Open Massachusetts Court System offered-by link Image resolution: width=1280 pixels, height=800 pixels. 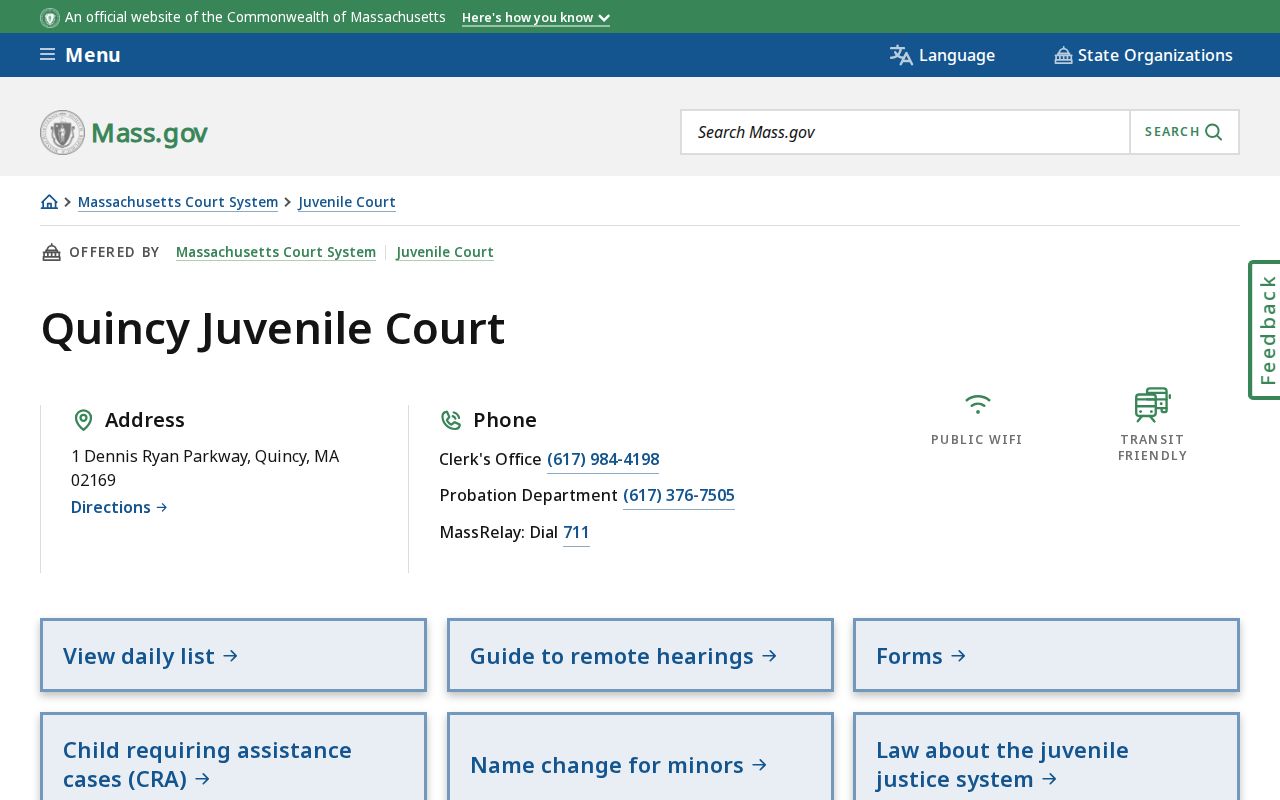tap(276, 252)
